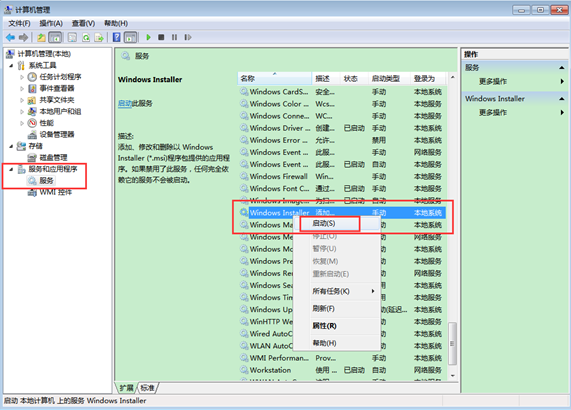Screen dimensions: 571x410
Task: Sort by the 登录为 column header
Action: coord(428,79)
